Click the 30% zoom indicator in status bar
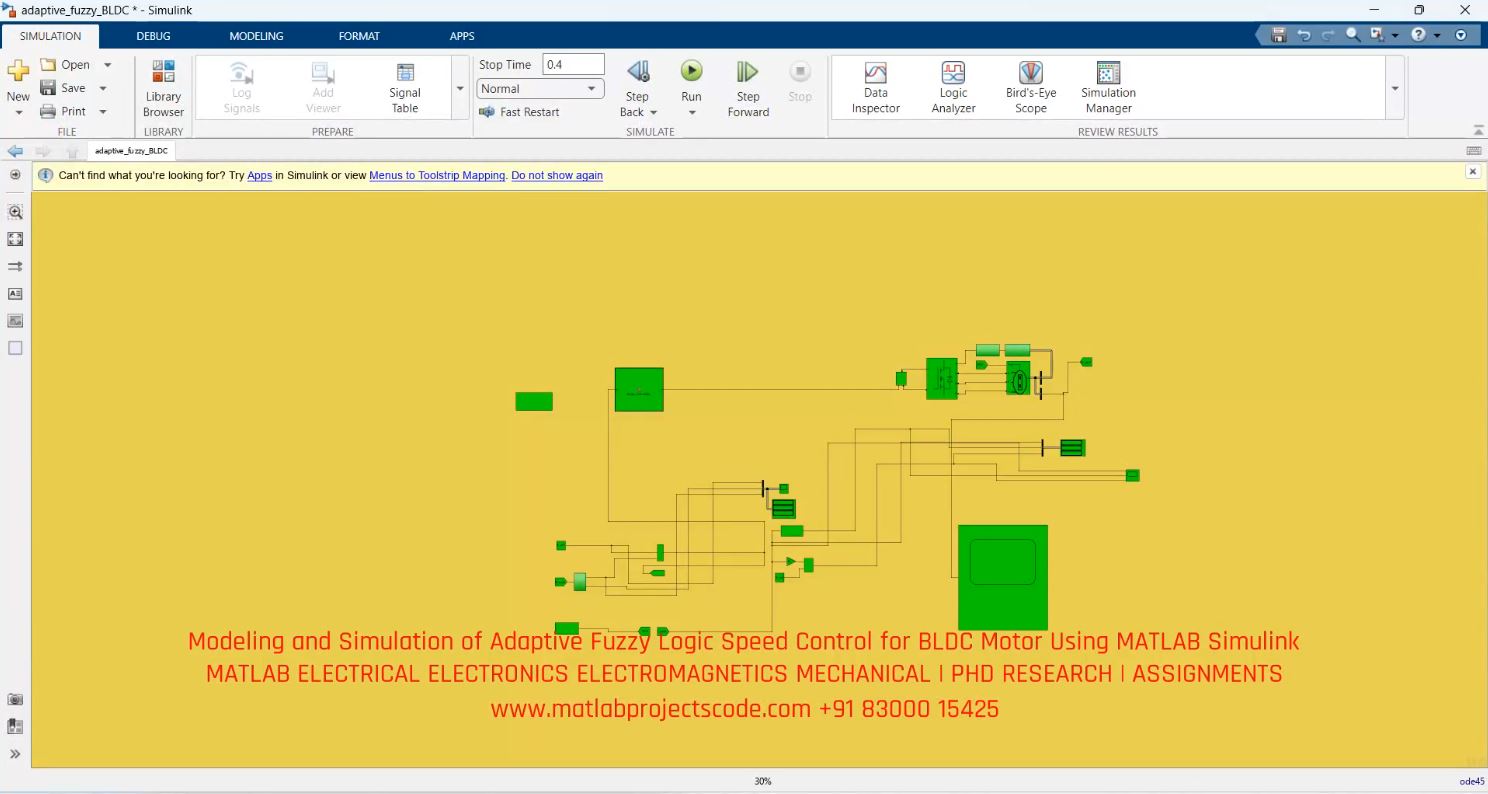Screen dimensions: 1488x794 click(x=762, y=781)
